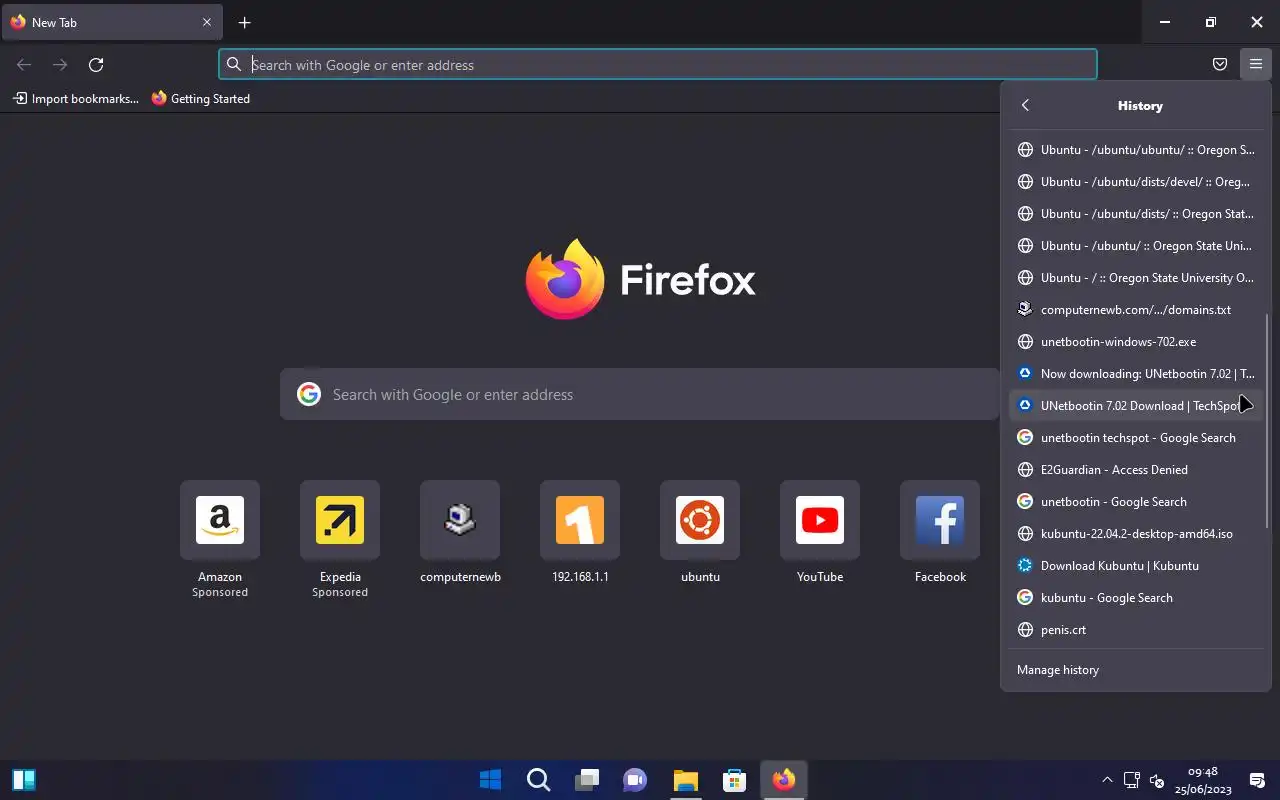Open Manage history
This screenshot has height=800, width=1280.
click(1136, 670)
